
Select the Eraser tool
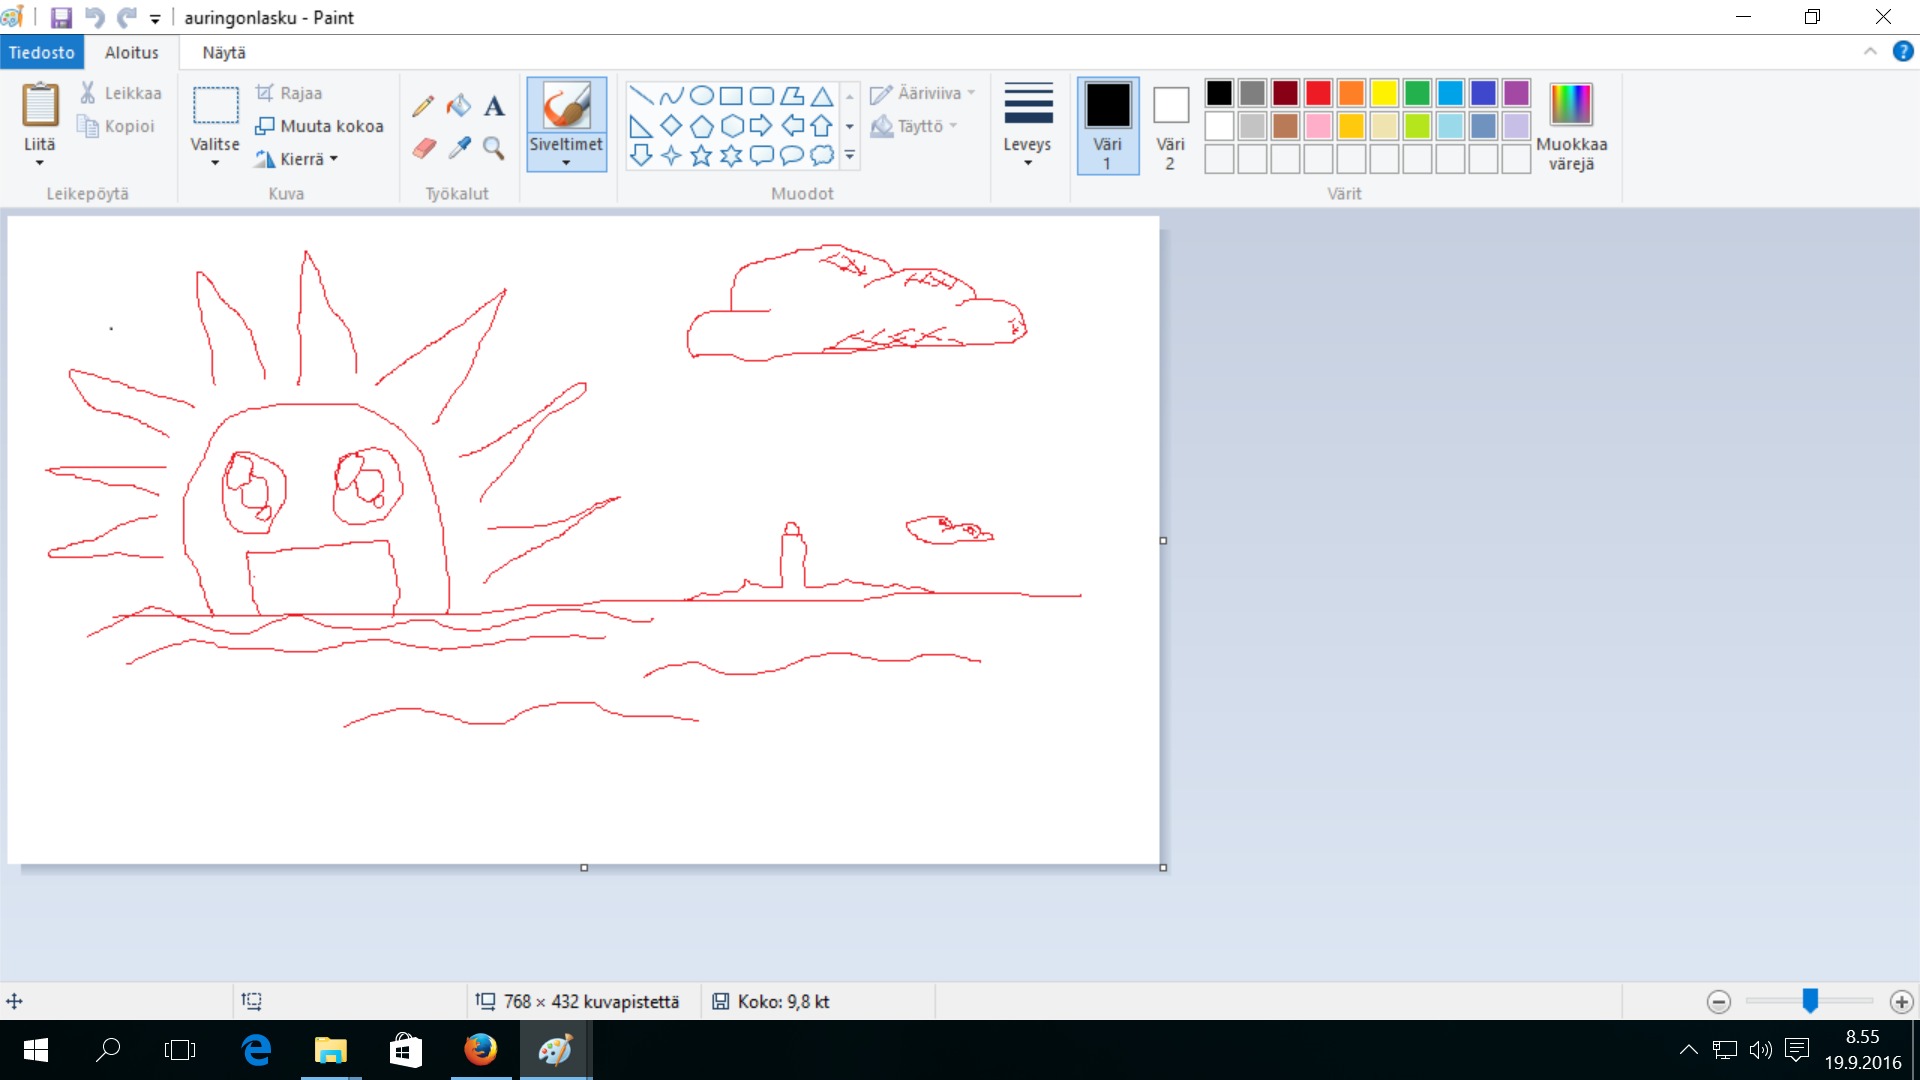(424, 148)
